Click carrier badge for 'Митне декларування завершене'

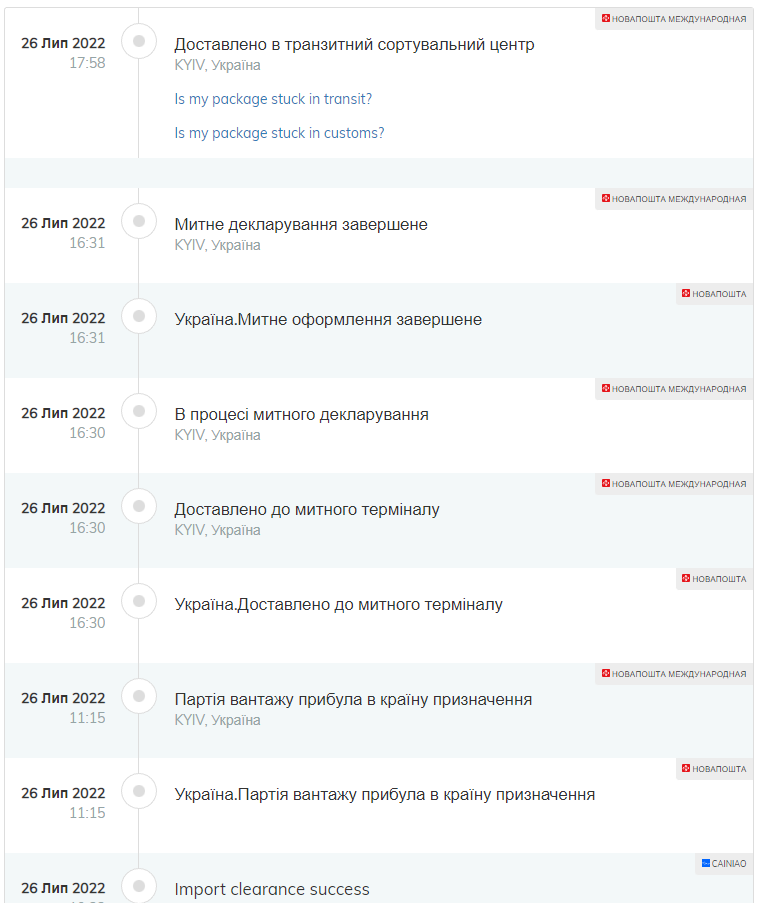coord(674,199)
